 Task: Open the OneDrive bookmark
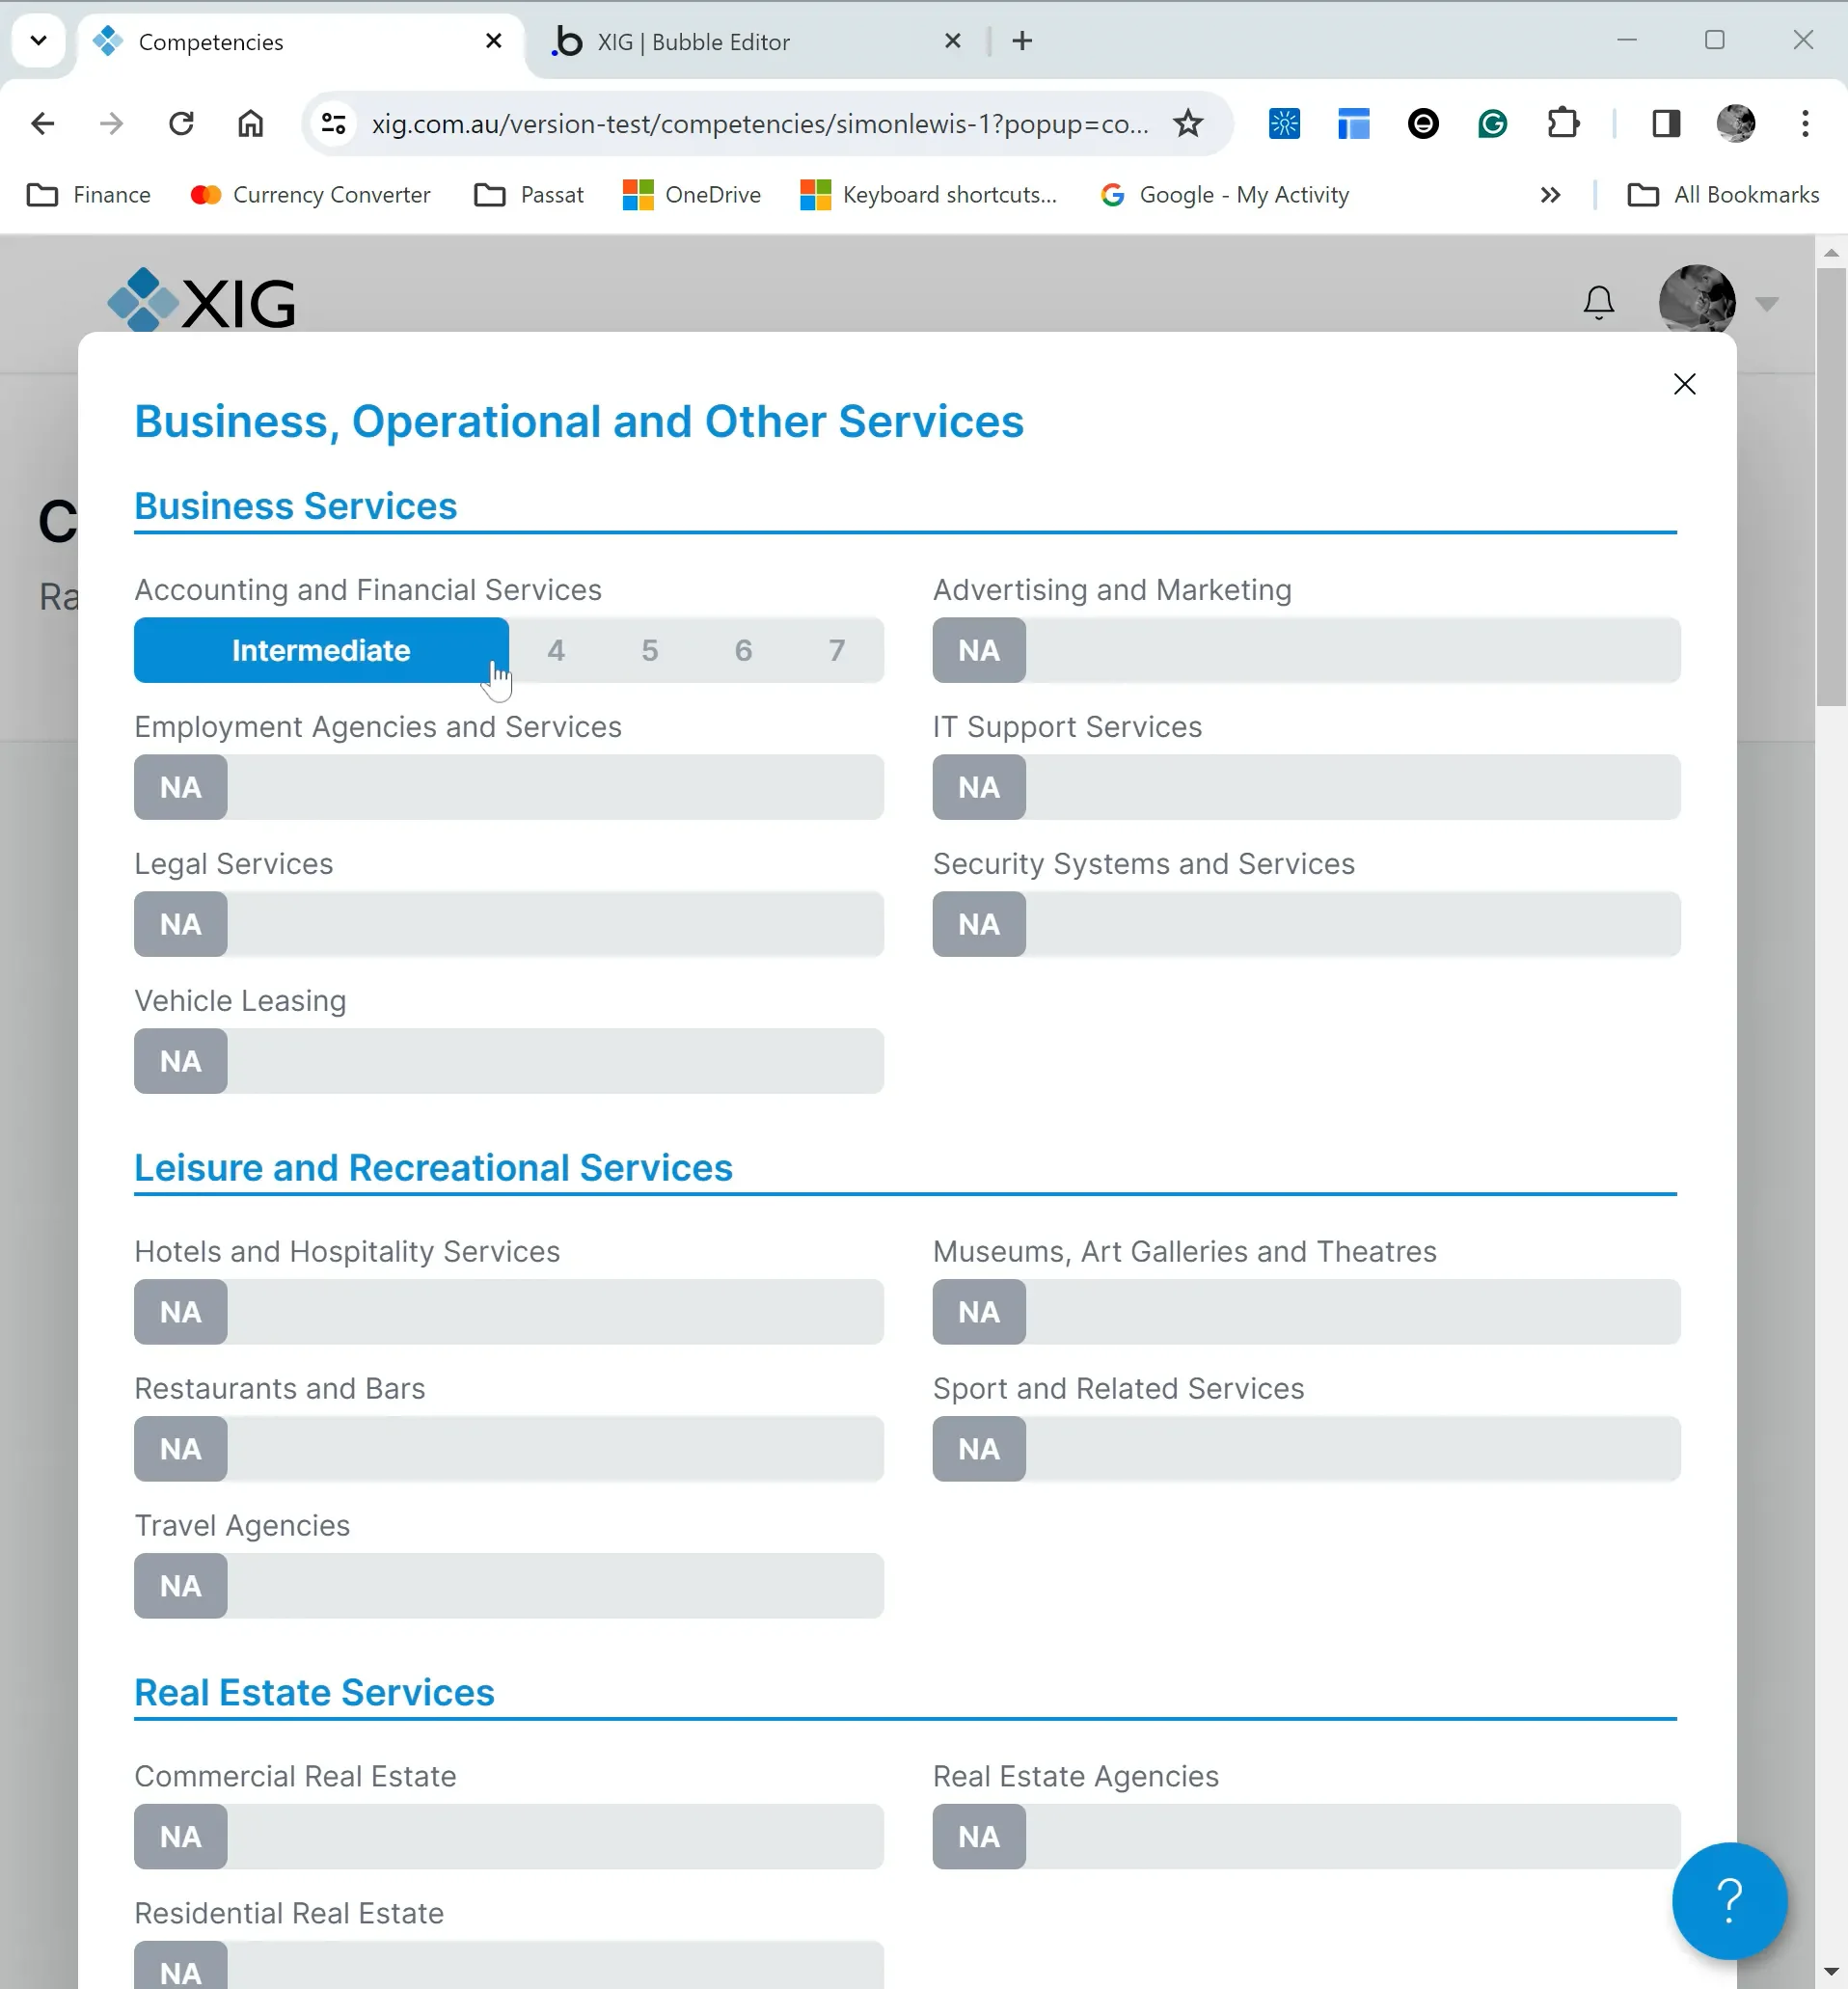click(x=692, y=195)
